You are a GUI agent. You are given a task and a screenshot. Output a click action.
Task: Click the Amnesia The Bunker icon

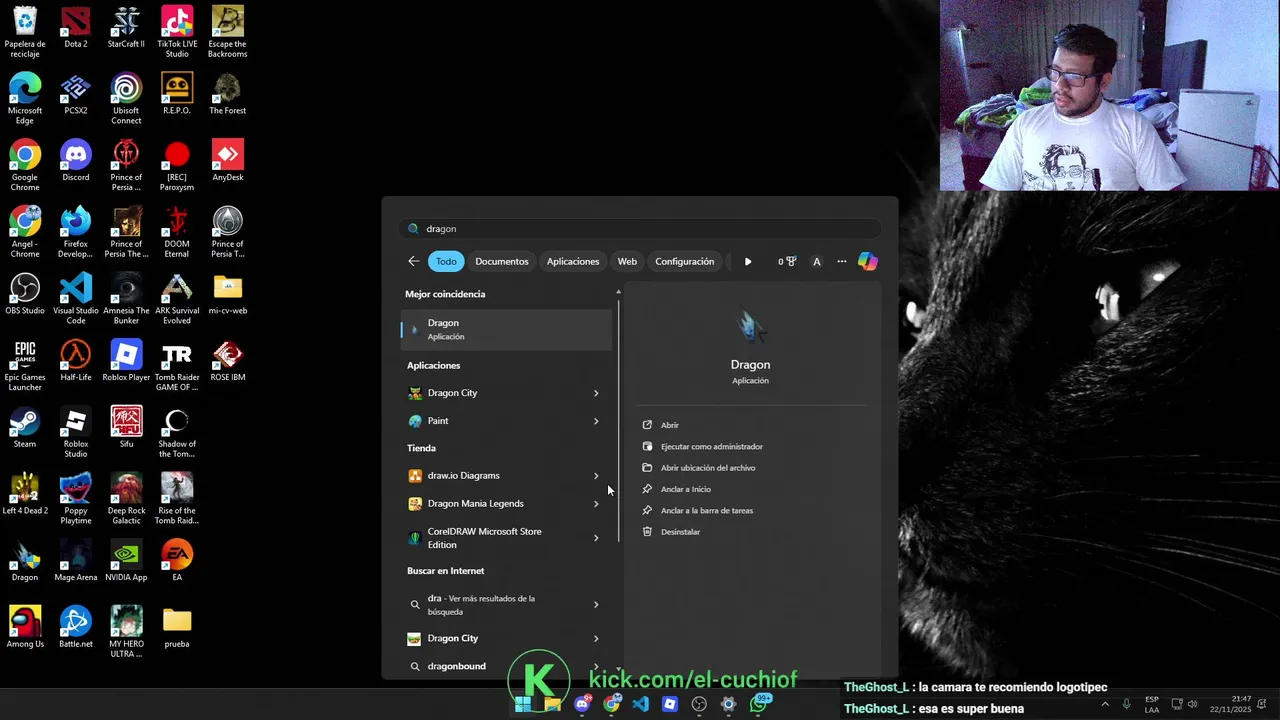coord(126,299)
